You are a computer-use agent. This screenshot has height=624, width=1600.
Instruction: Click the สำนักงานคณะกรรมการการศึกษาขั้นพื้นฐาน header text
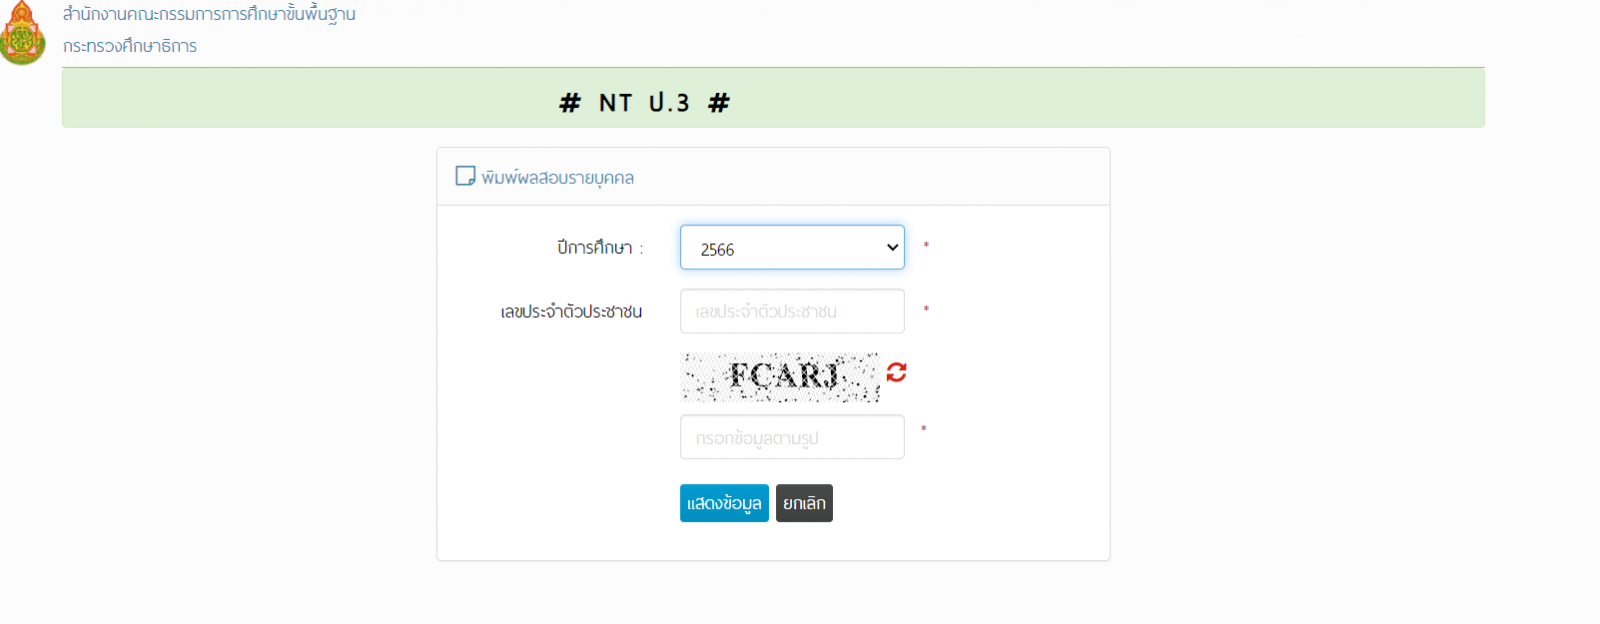[x=209, y=14]
